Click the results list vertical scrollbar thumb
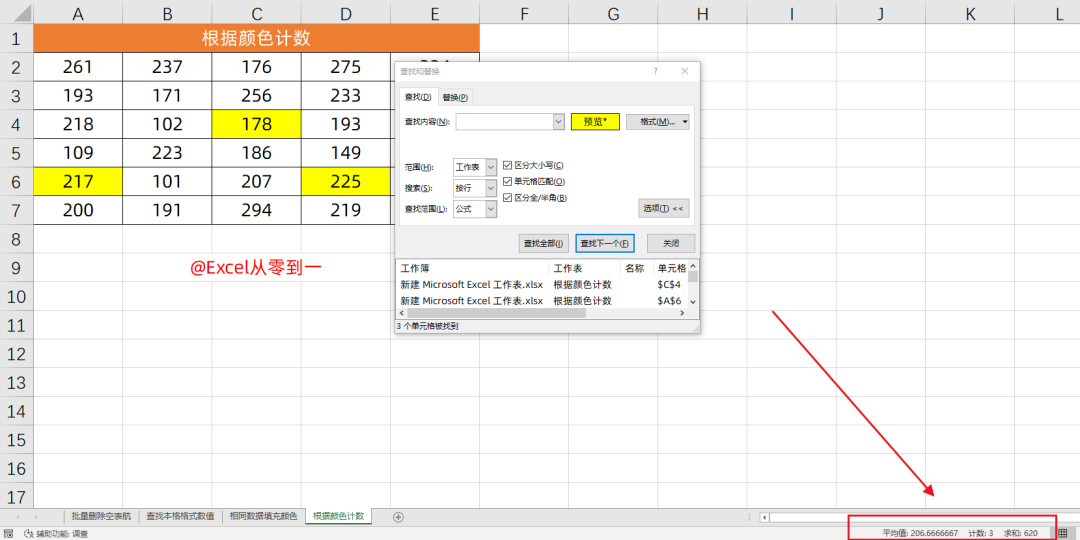This screenshot has height=540, width=1080. point(693,276)
